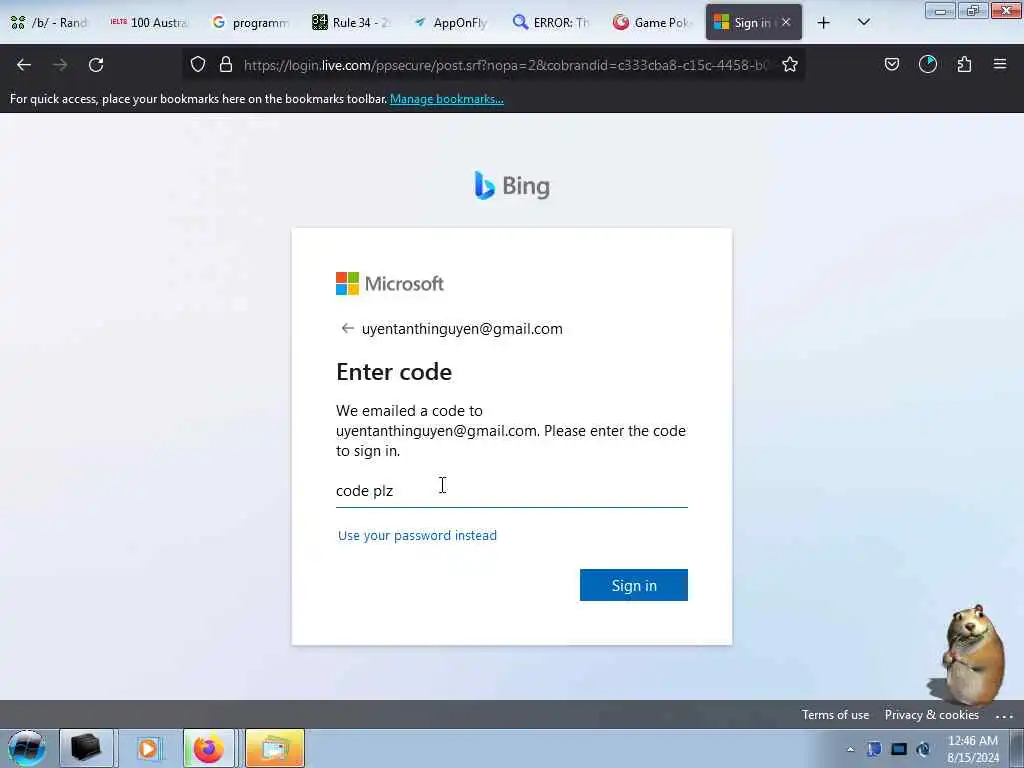
Task: Open a new tab with the plus icon
Action: tap(824, 23)
